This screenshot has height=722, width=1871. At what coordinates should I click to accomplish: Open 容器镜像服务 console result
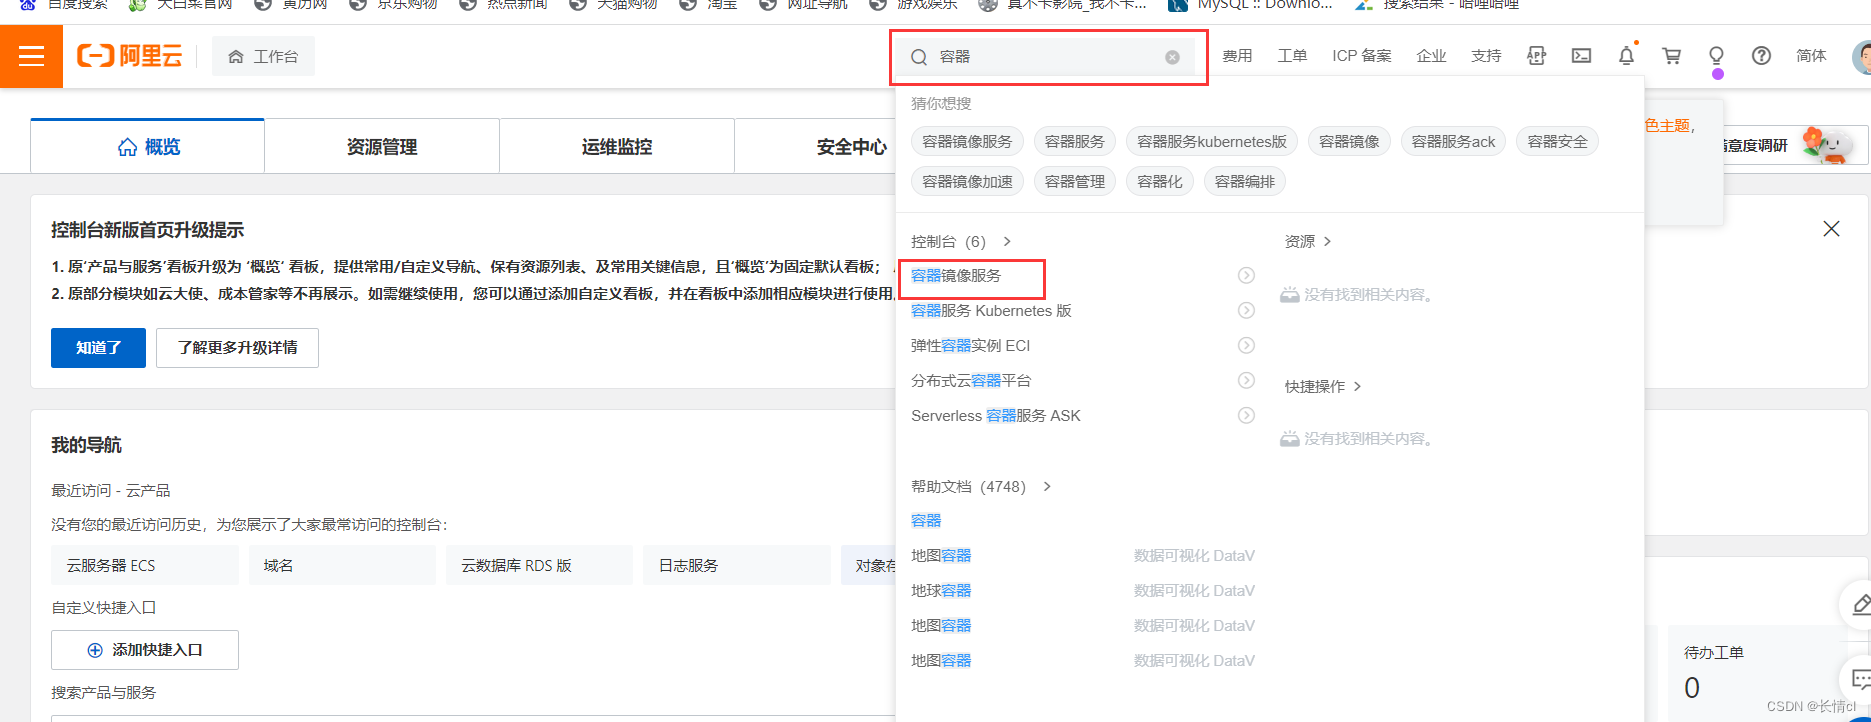[x=956, y=276]
